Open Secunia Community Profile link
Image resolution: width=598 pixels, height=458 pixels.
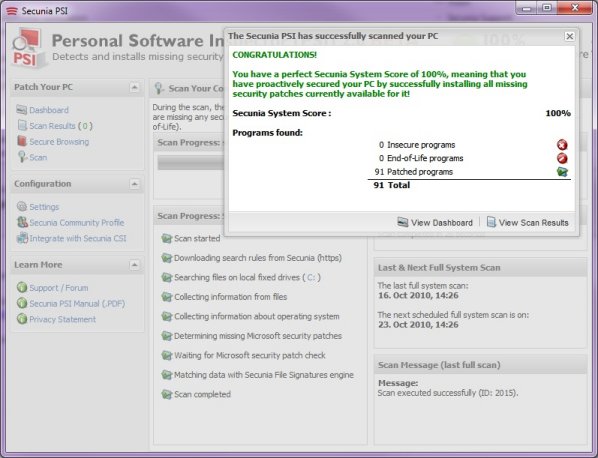tap(77, 222)
